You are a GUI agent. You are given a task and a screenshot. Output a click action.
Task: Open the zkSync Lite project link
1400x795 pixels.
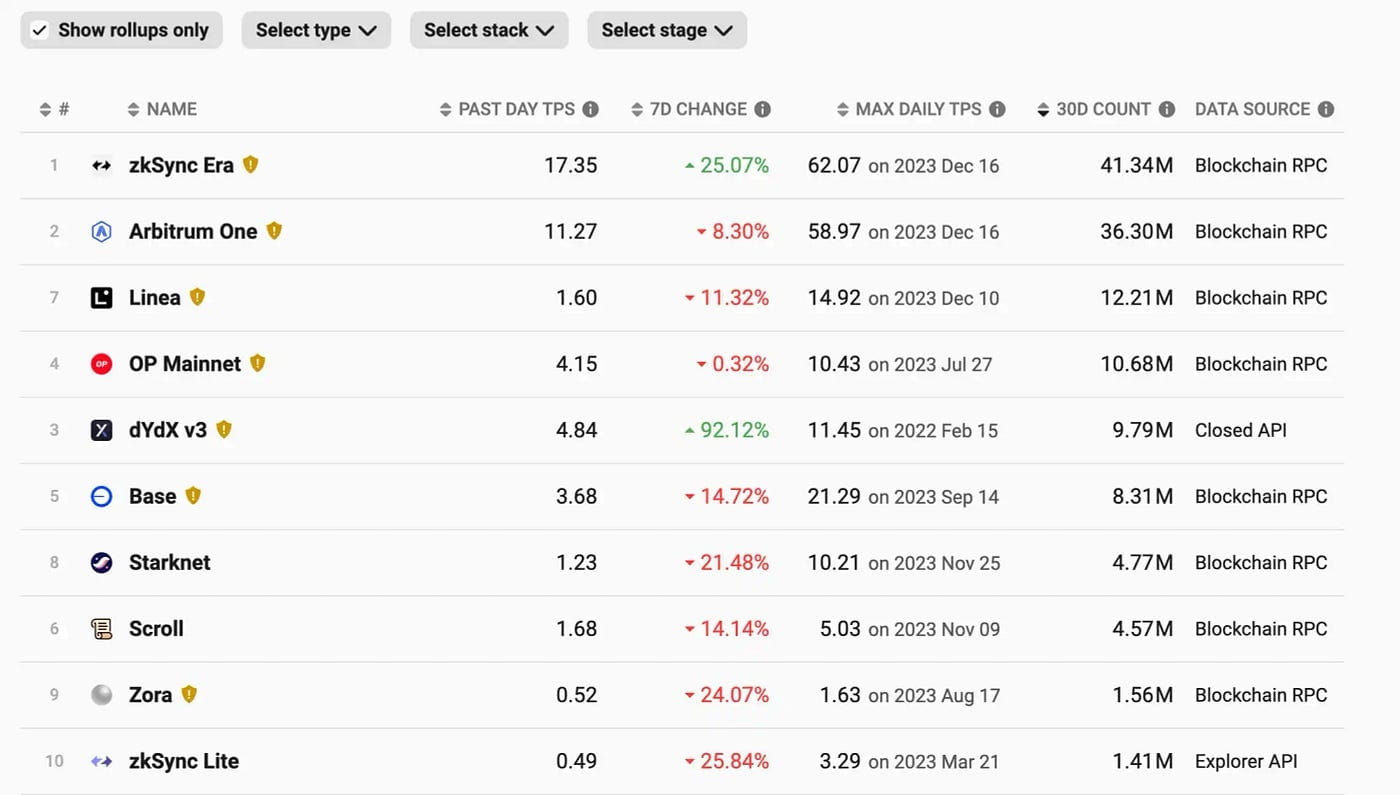(184, 761)
